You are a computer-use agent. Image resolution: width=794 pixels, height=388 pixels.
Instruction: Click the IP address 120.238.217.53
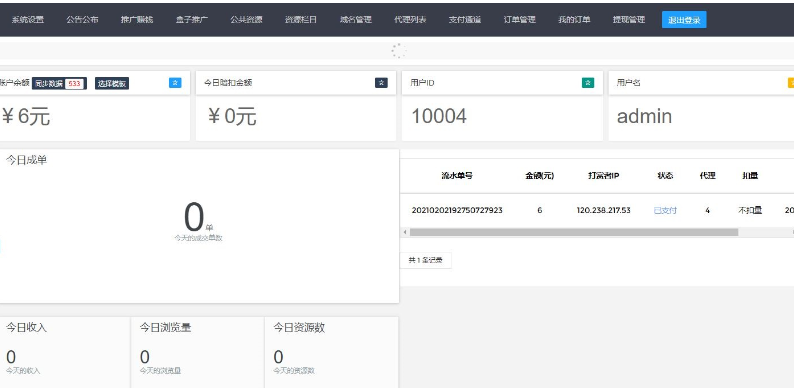tap(604, 210)
